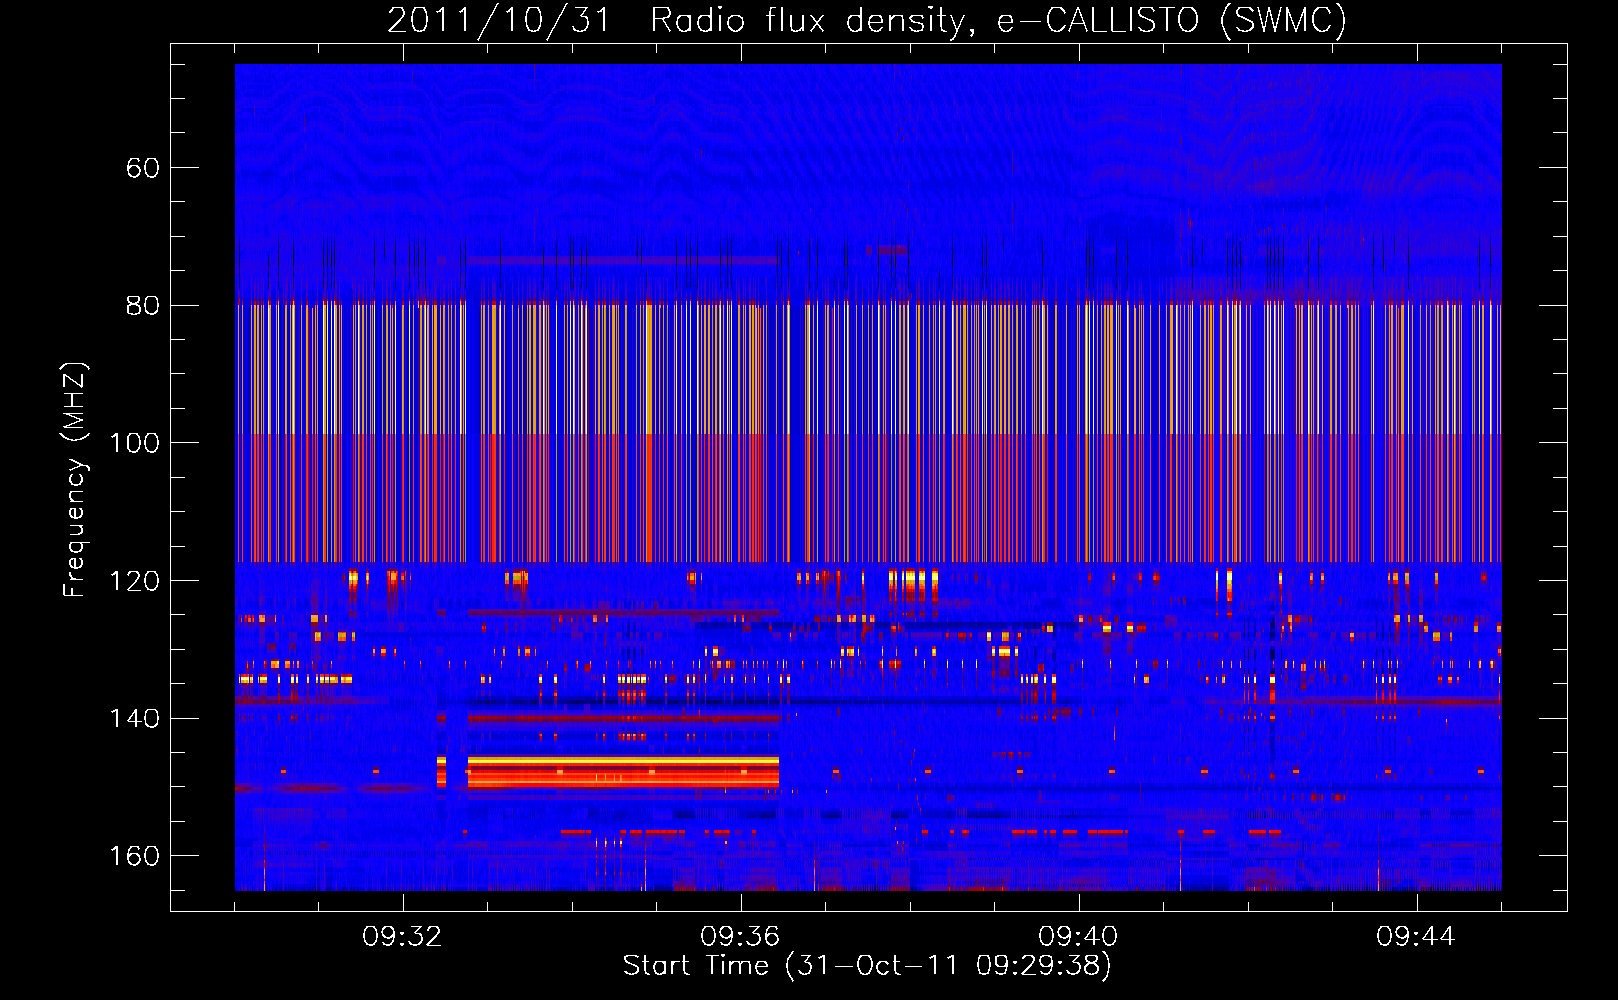Click the 80 MHz tick label
This screenshot has height=1000, width=1618.
(143, 306)
